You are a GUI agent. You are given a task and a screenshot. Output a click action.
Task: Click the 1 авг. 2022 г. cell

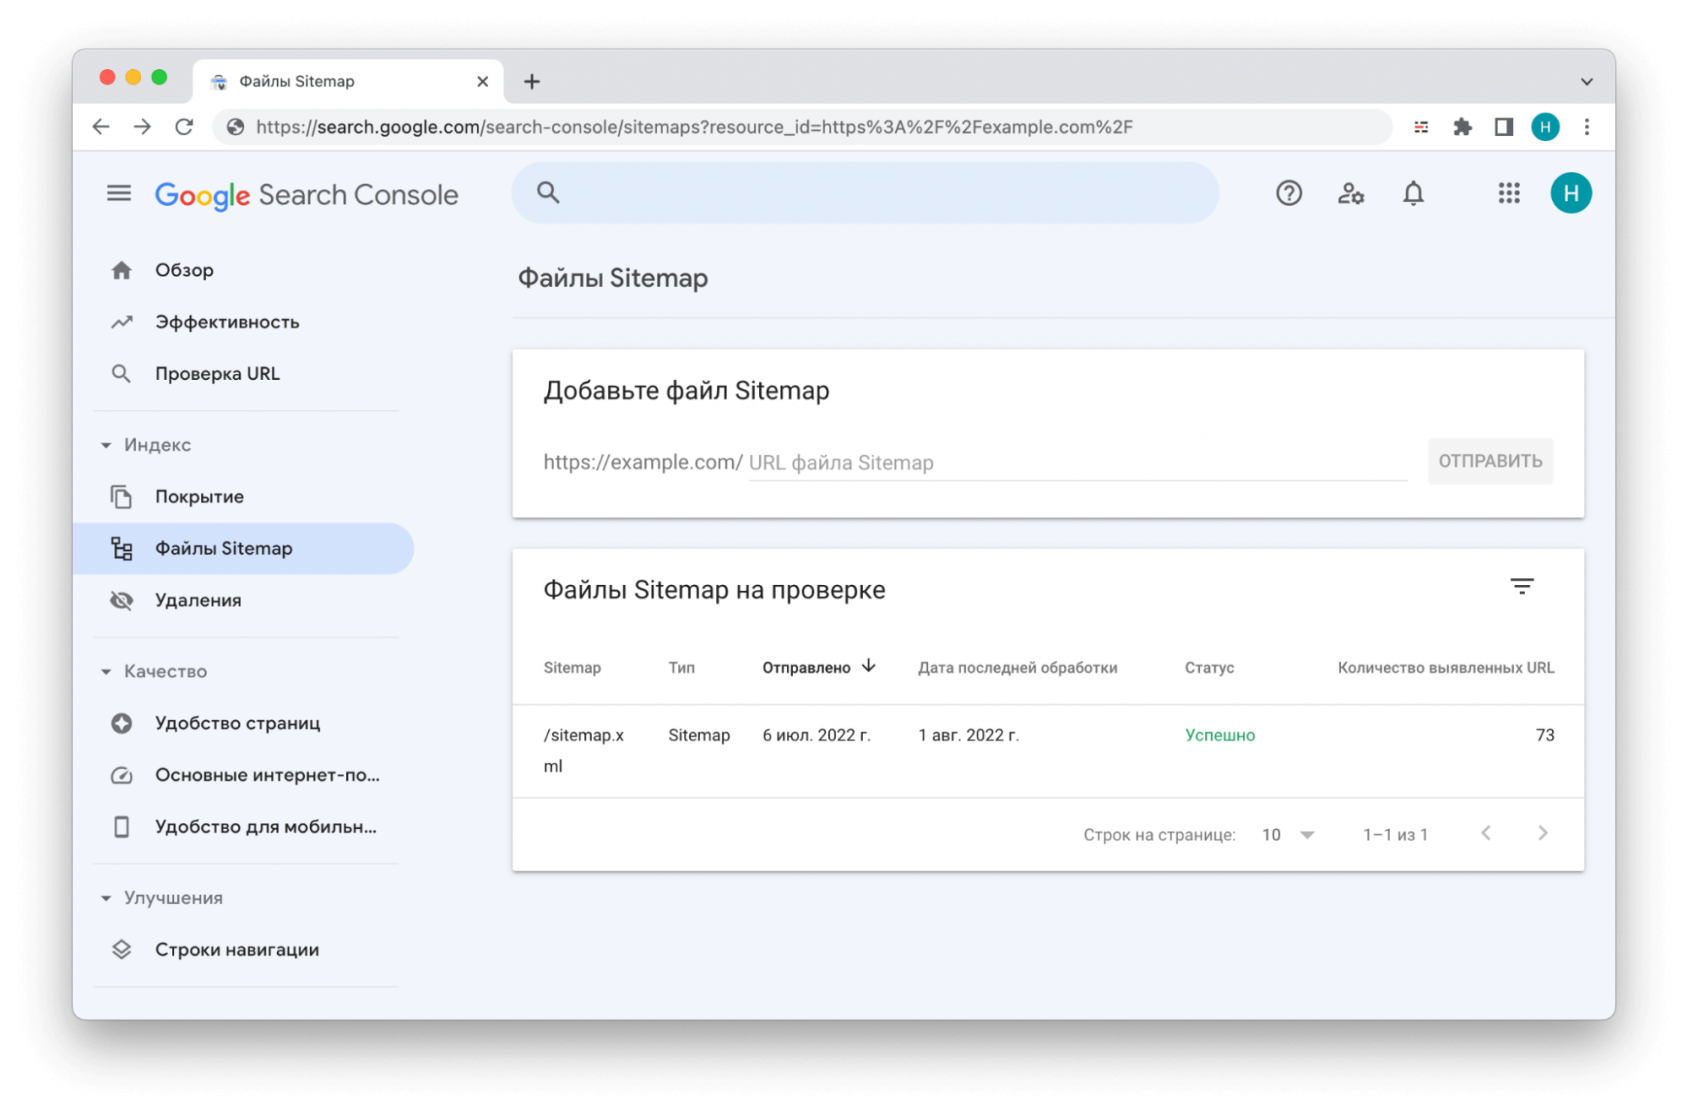point(968,735)
